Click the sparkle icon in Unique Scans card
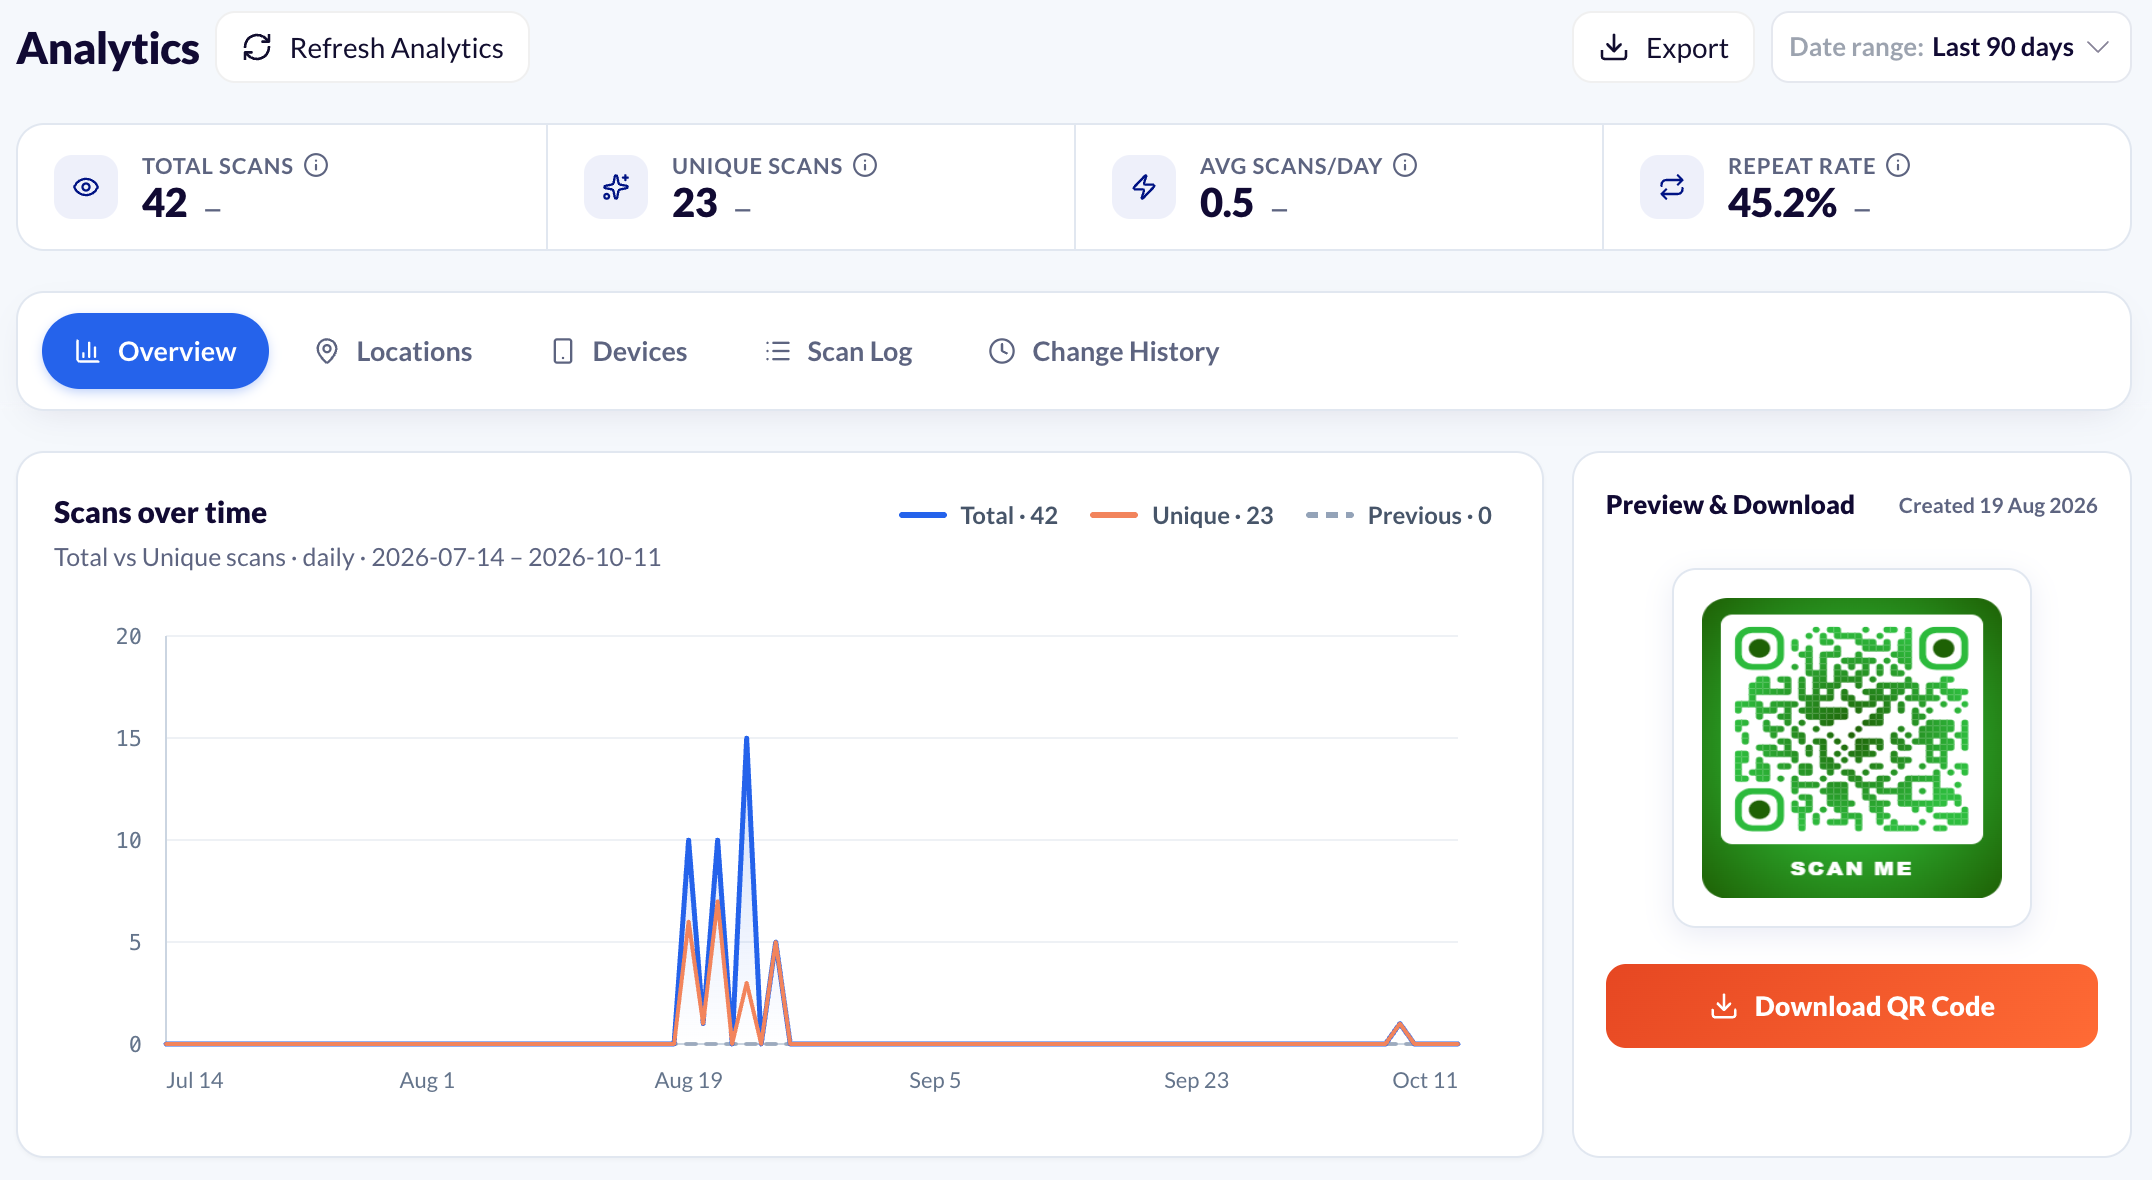The image size is (2152, 1180). pos(616,187)
